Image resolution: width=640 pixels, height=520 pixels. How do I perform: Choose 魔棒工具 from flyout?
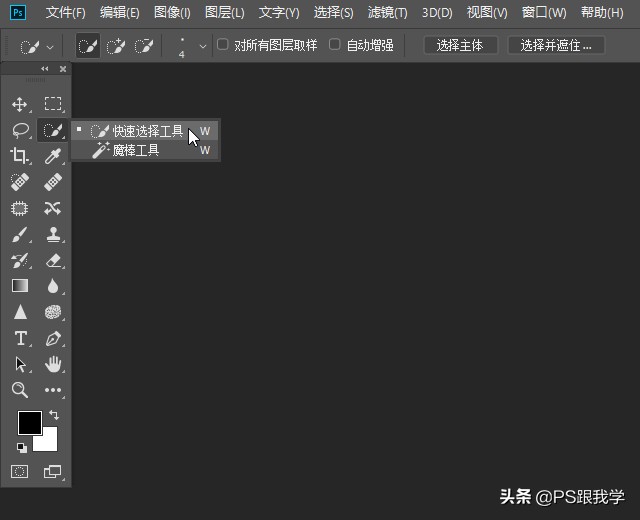coord(146,150)
